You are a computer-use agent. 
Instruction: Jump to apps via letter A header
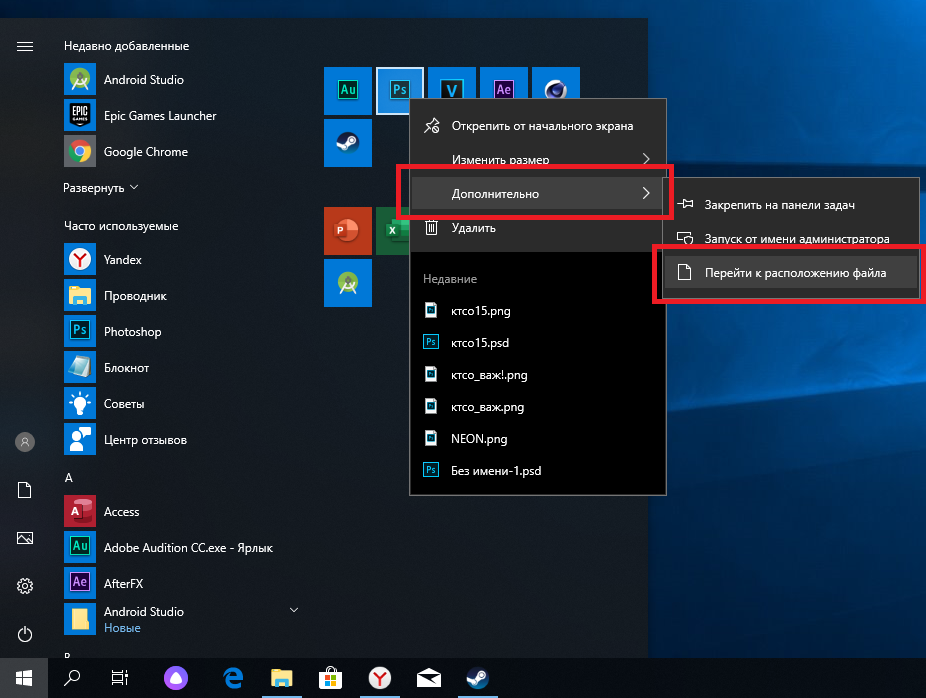[x=69, y=478]
